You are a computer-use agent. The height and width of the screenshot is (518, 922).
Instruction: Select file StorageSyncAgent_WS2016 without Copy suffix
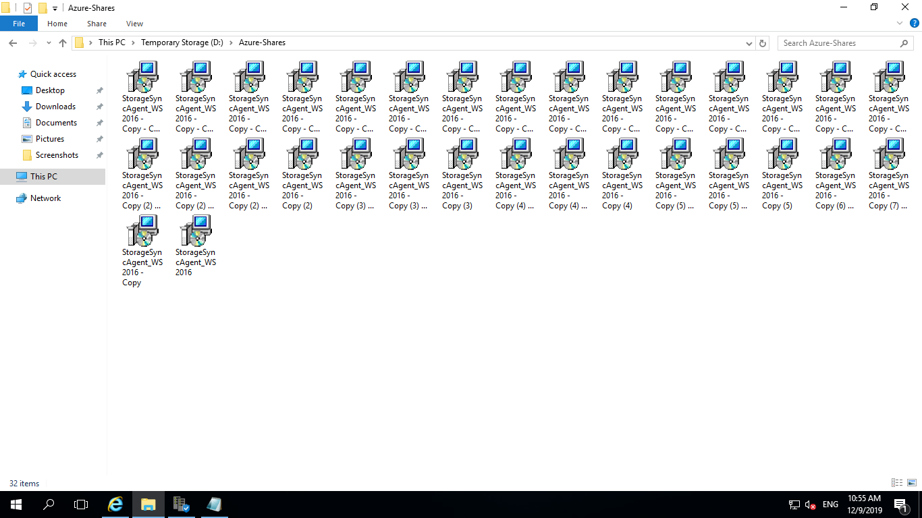(x=195, y=245)
